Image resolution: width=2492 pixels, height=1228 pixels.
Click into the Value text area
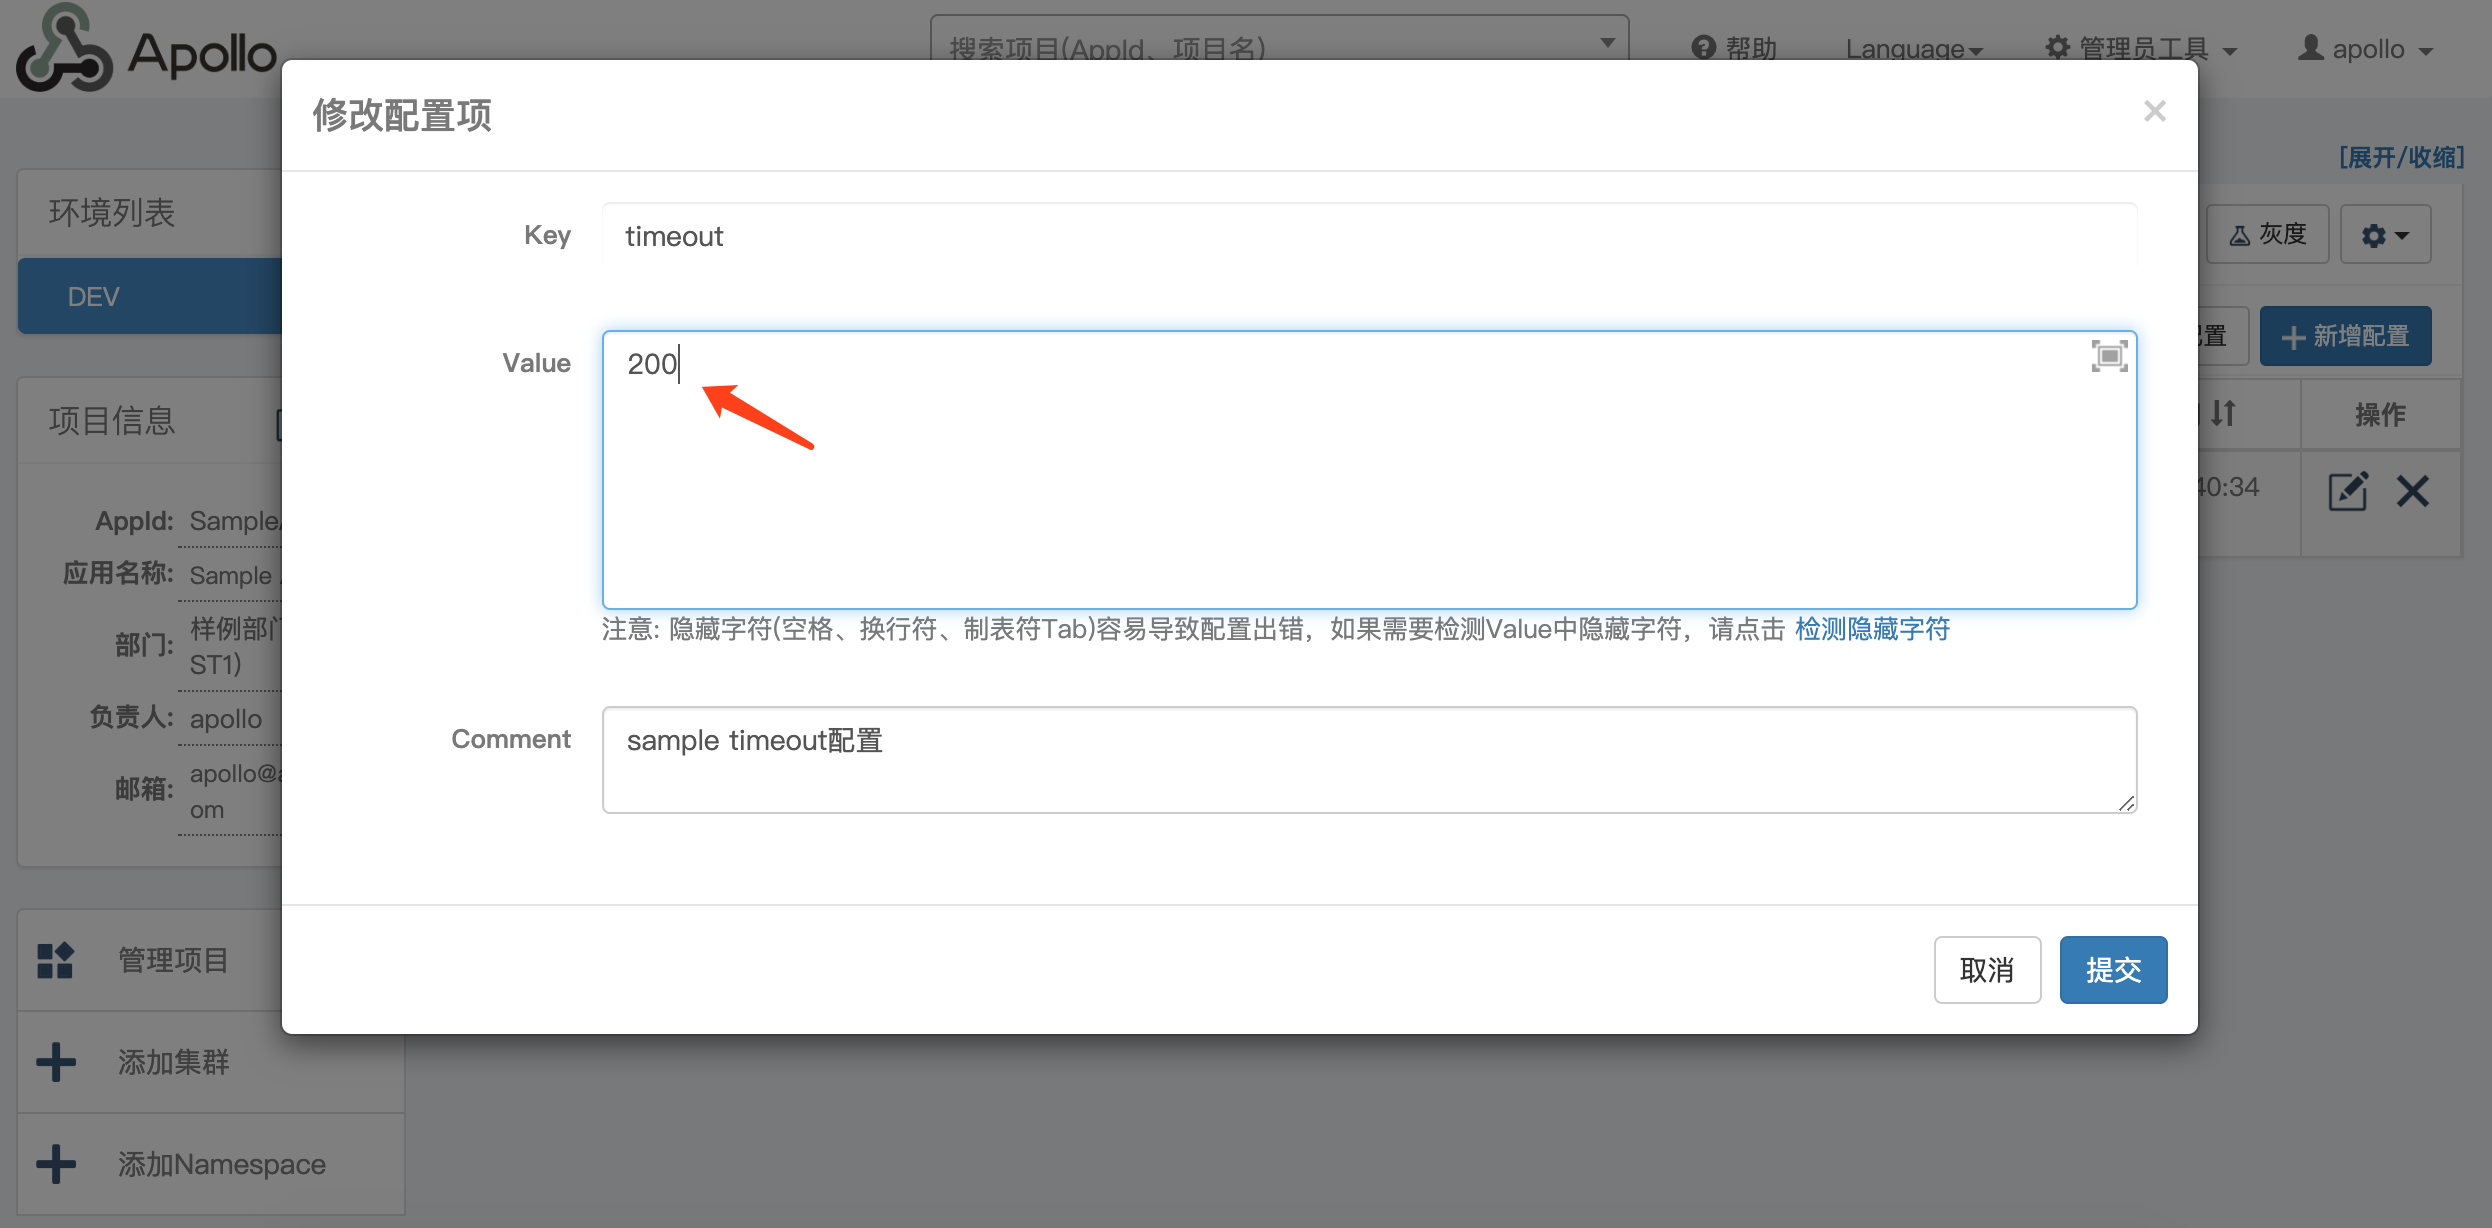click(1368, 470)
